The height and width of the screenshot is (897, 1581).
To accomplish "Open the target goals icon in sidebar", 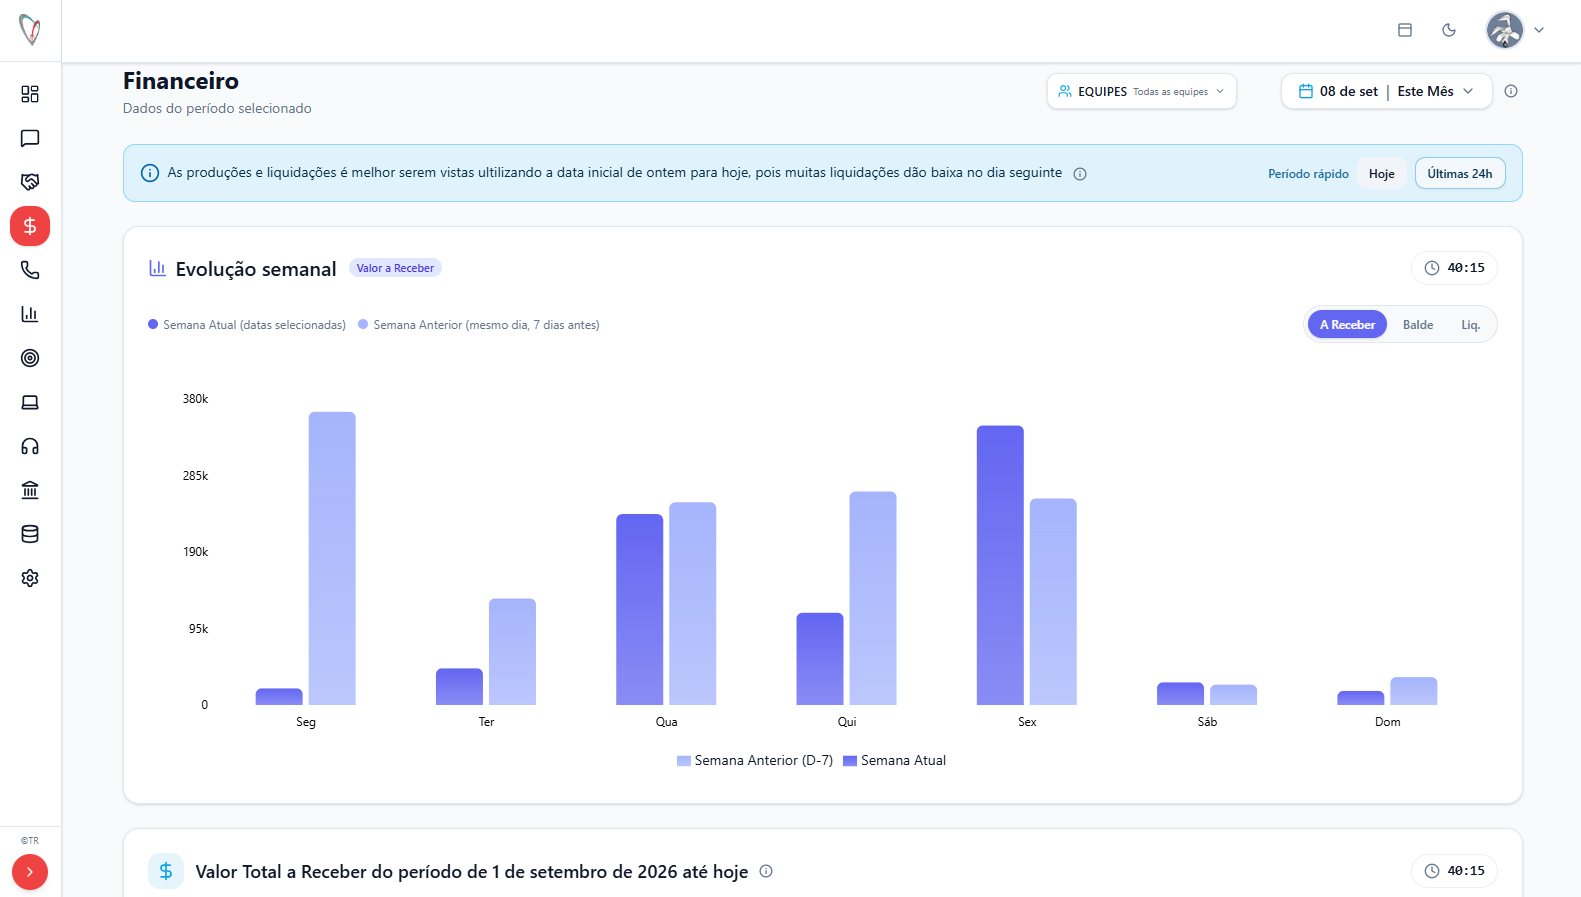I will (x=30, y=358).
